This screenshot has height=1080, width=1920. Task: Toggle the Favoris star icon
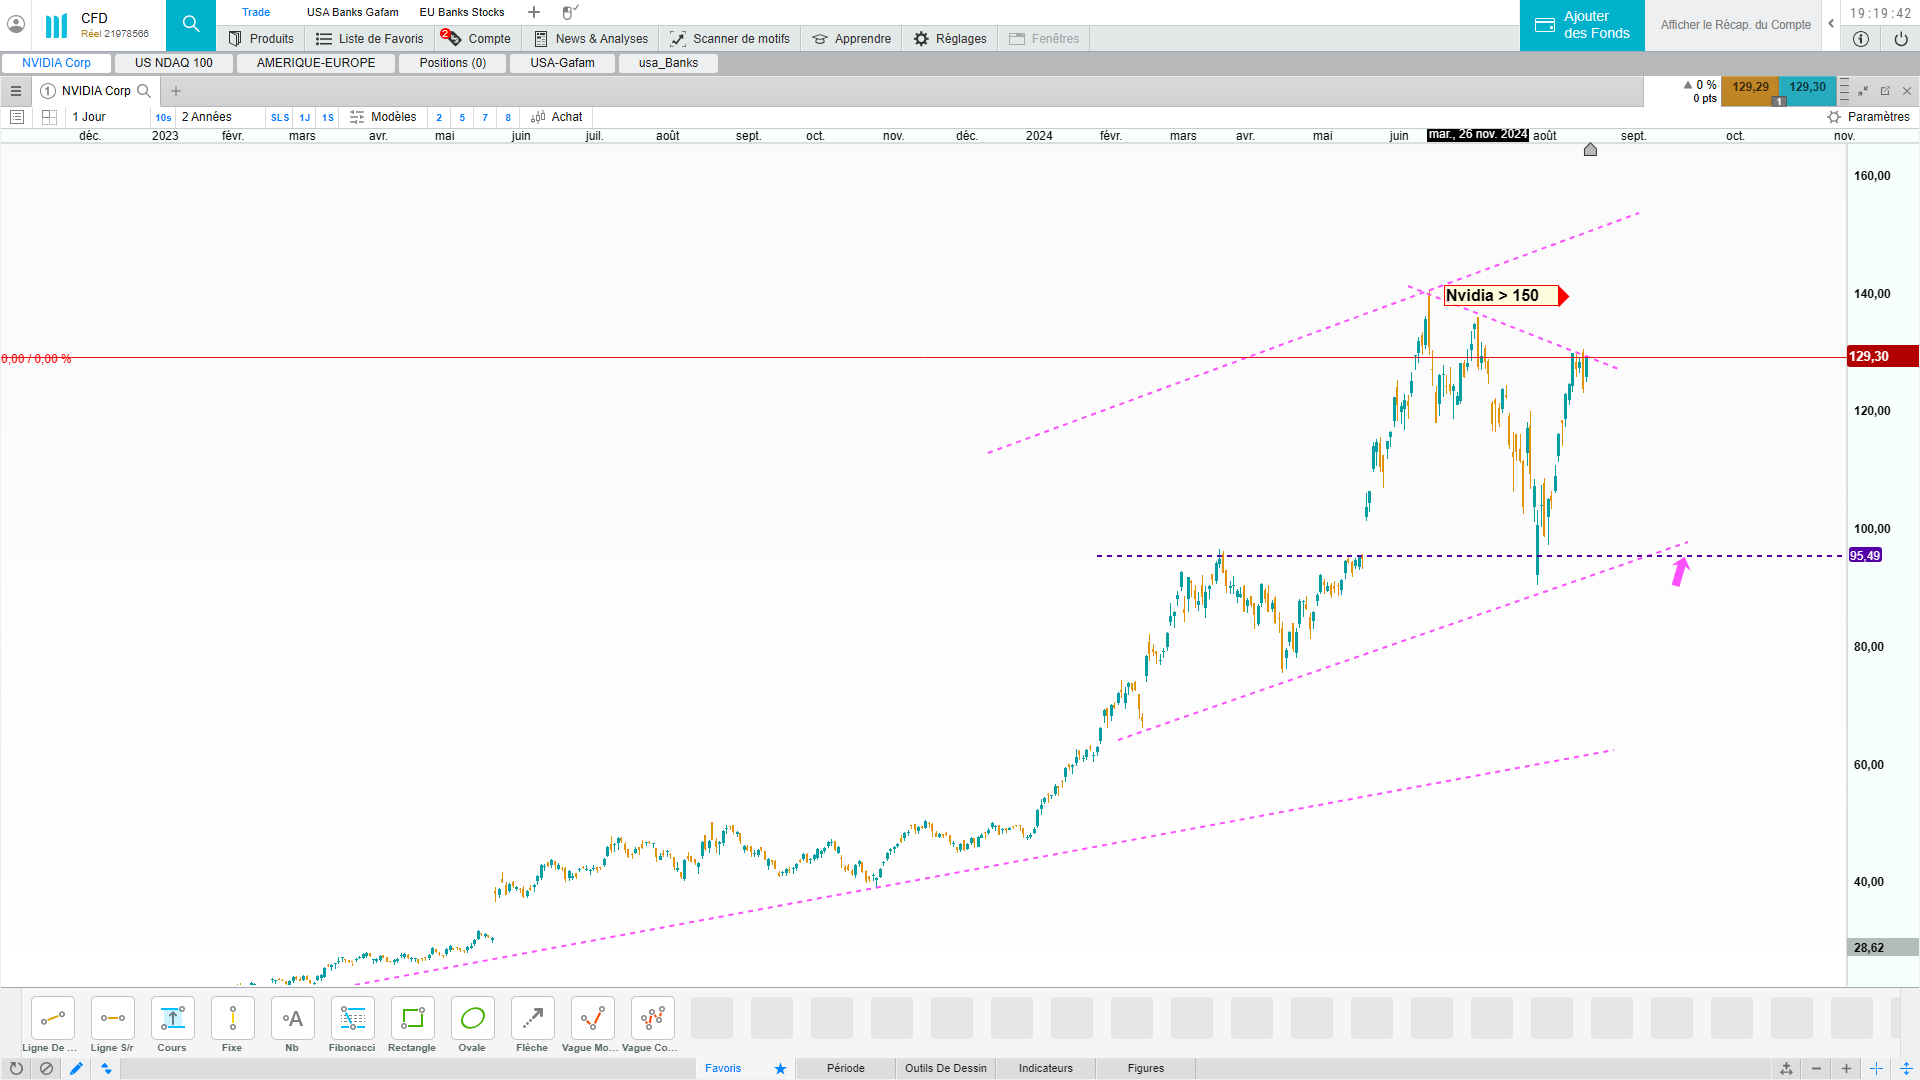coord(780,1068)
